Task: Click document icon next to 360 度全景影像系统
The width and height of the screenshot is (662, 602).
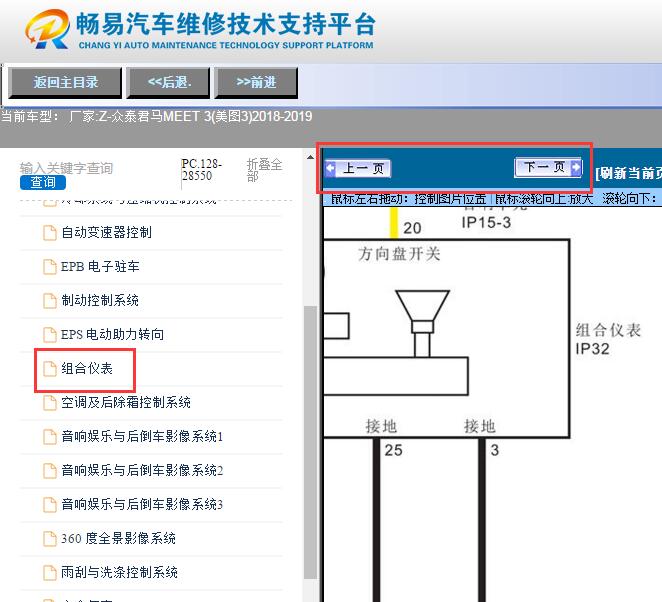Action: tap(50, 539)
